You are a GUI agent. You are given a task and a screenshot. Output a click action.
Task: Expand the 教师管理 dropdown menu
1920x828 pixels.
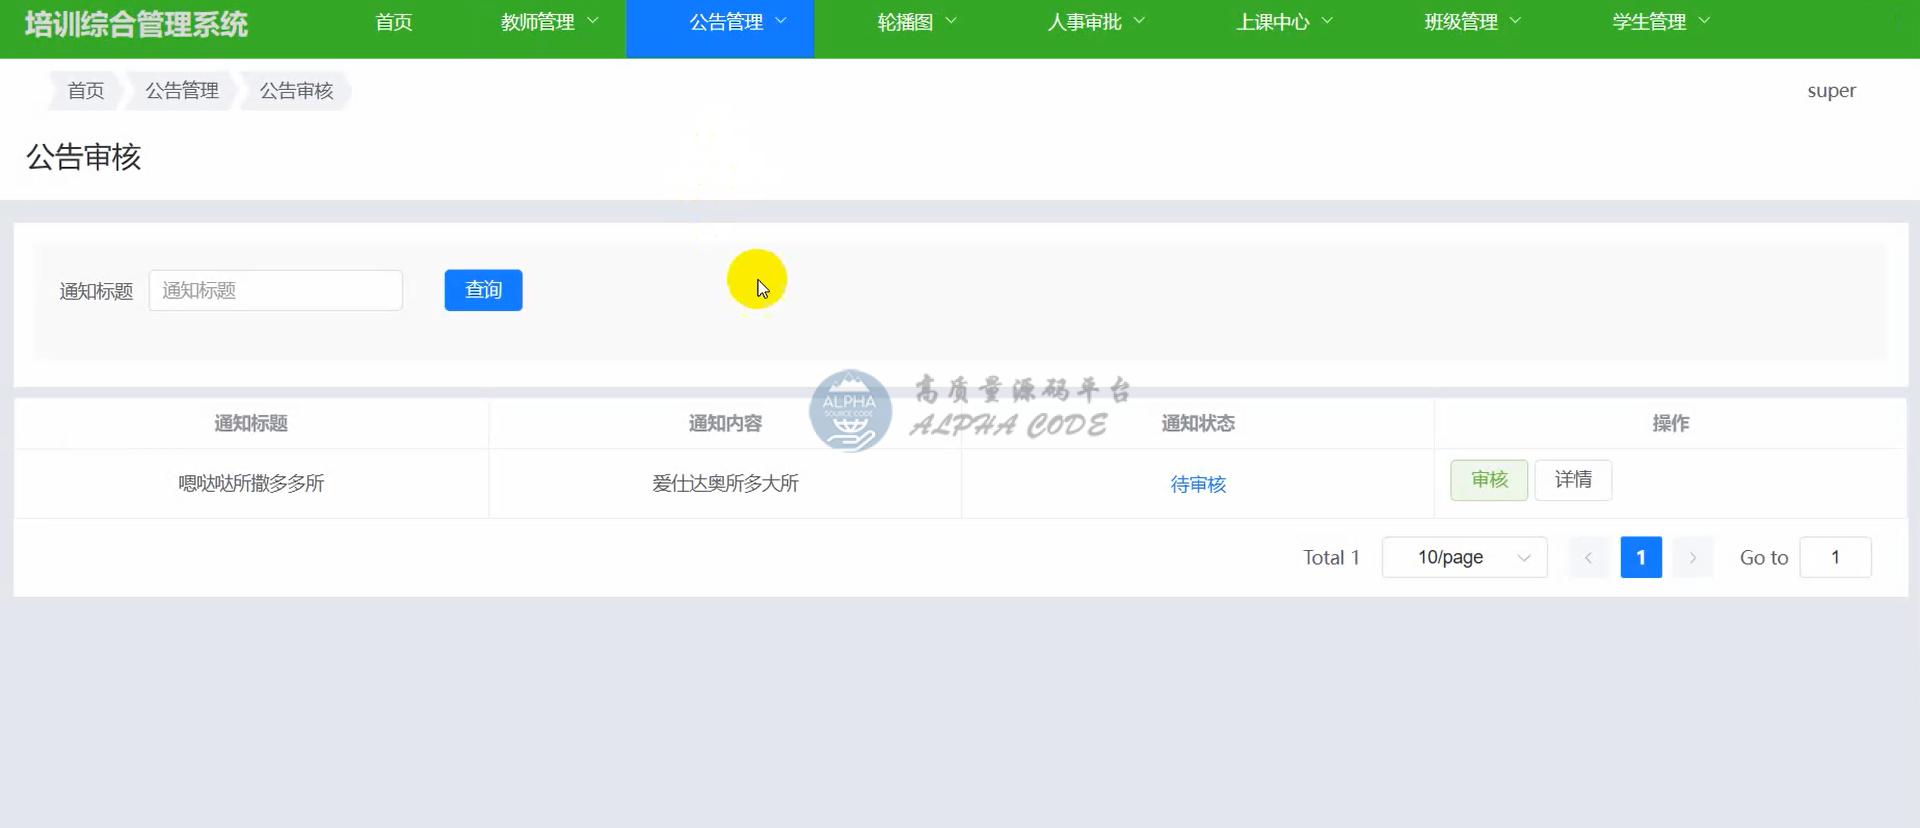click(548, 22)
